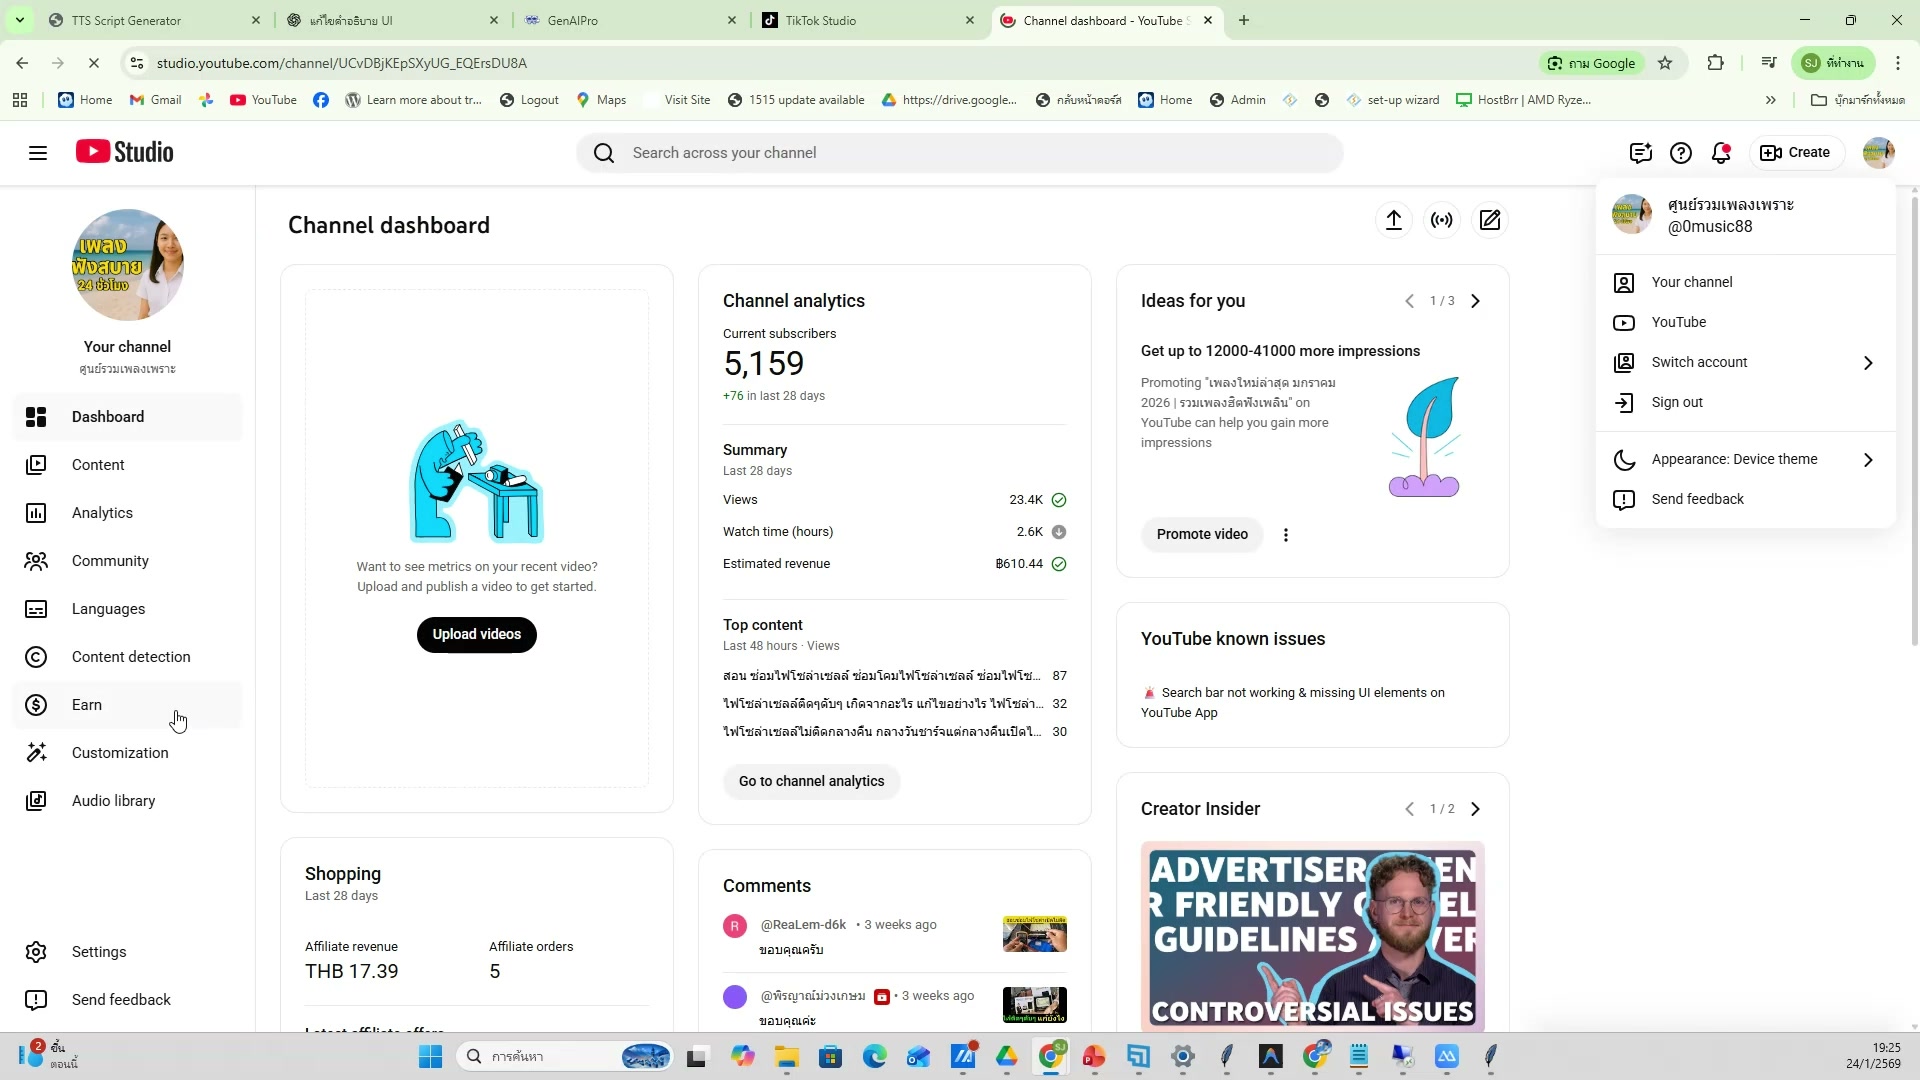Open the Analytics sidebar icon
Viewport: 1920px width, 1080px height.
click(36, 513)
